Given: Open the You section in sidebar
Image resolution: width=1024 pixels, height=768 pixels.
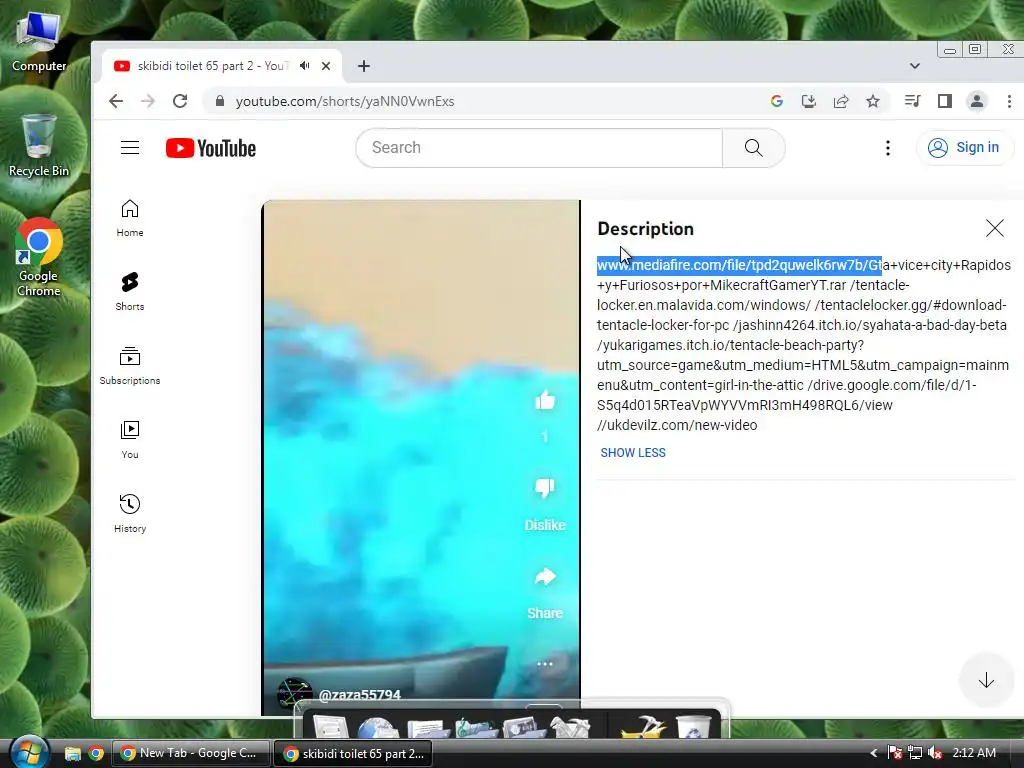Looking at the screenshot, I should (x=130, y=440).
